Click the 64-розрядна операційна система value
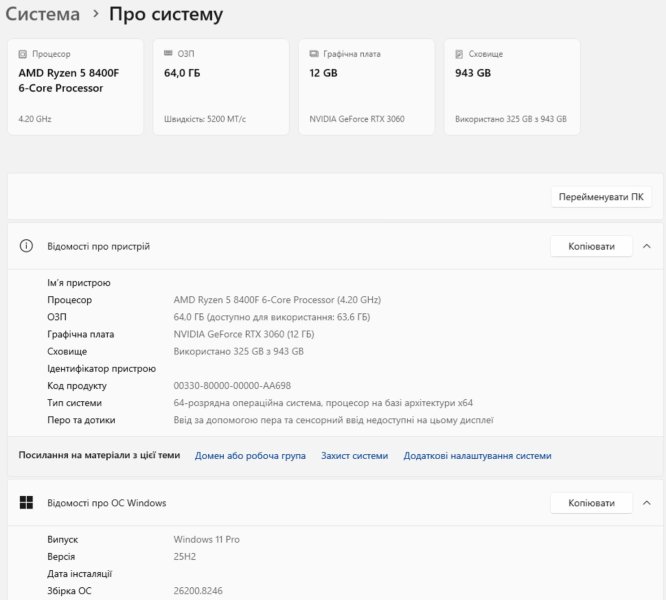This screenshot has width=666, height=600. 323,403
